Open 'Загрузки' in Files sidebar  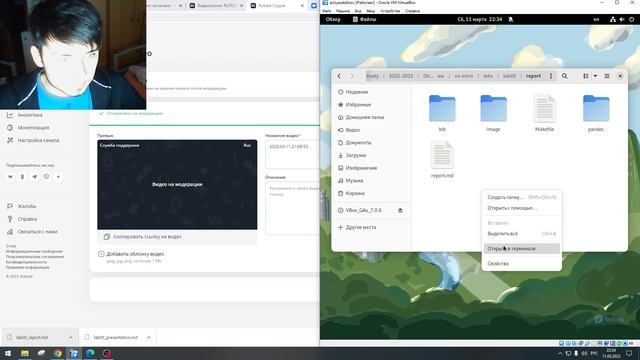click(x=371, y=155)
